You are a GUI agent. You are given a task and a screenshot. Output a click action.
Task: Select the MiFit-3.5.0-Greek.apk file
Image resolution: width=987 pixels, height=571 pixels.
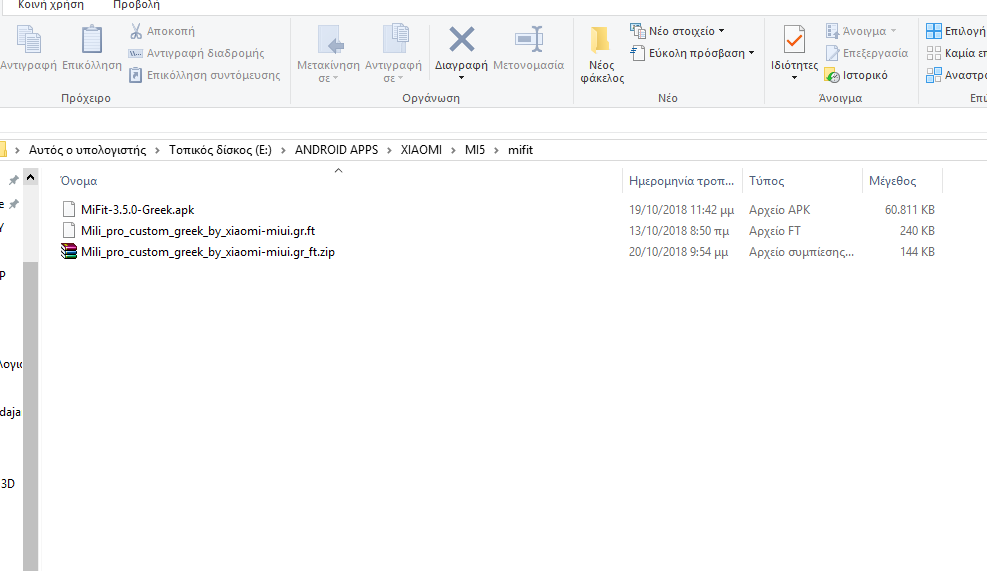coord(138,210)
